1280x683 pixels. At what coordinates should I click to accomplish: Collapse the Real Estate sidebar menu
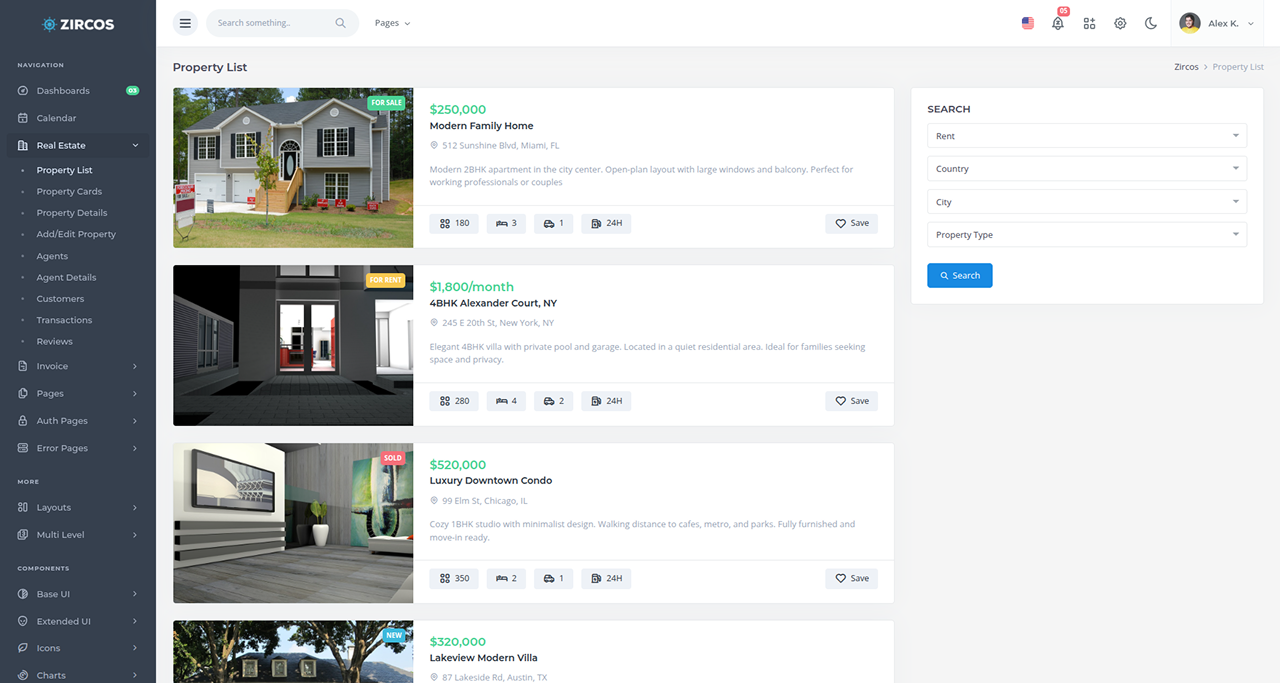(x=78, y=146)
